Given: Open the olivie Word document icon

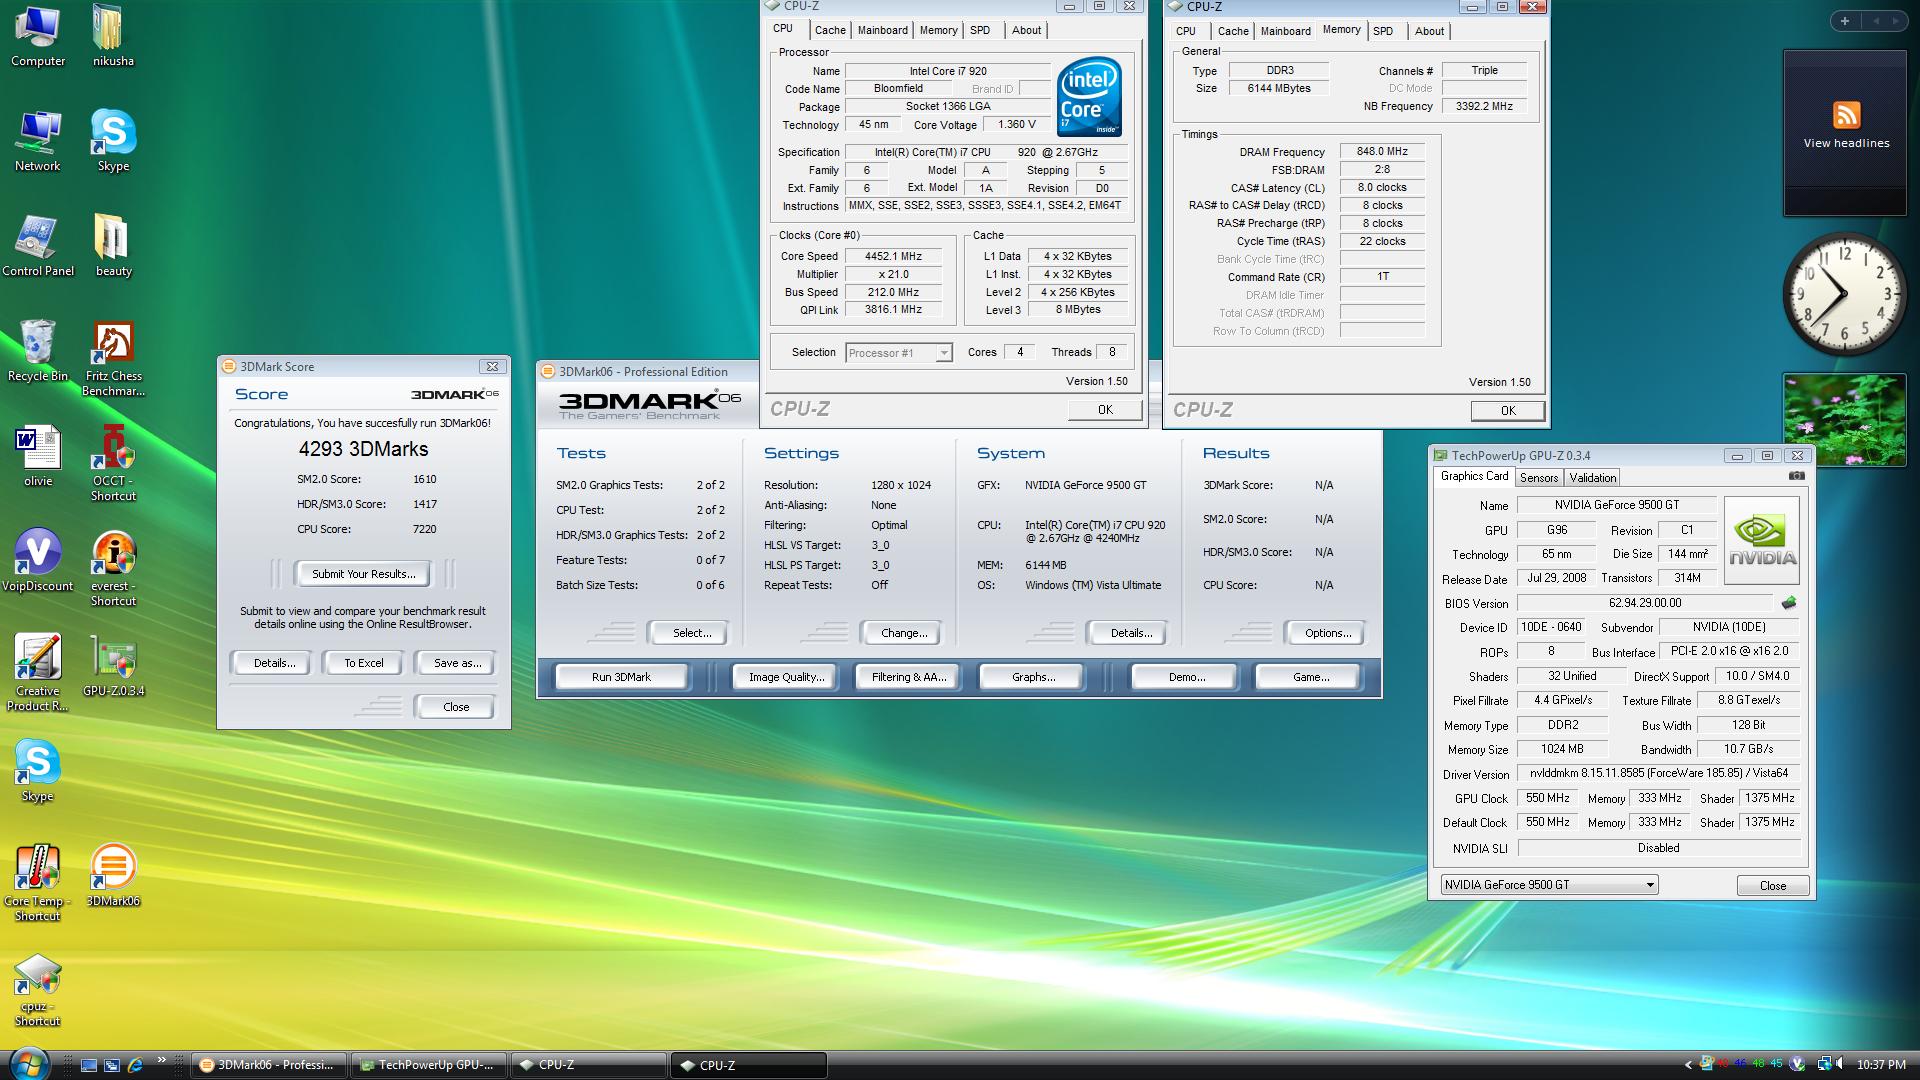Looking at the screenshot, I should [37, 457].
